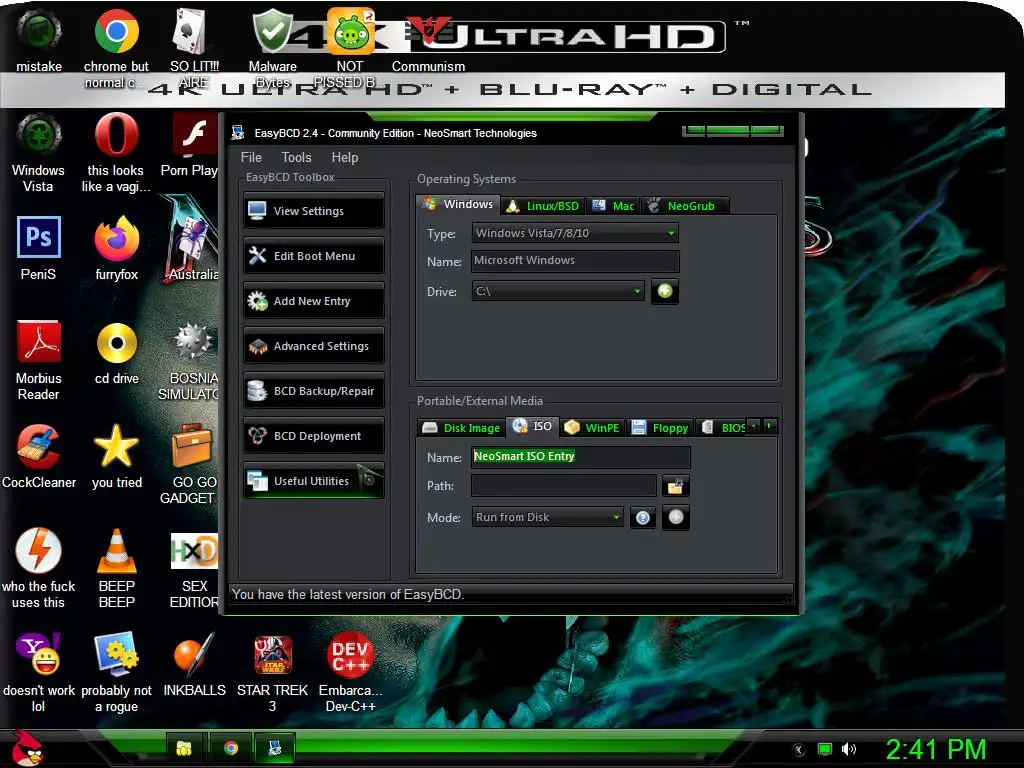Open the Tools menu
The width and height of the screenshot is (1024, 768).
click(296, 157)
